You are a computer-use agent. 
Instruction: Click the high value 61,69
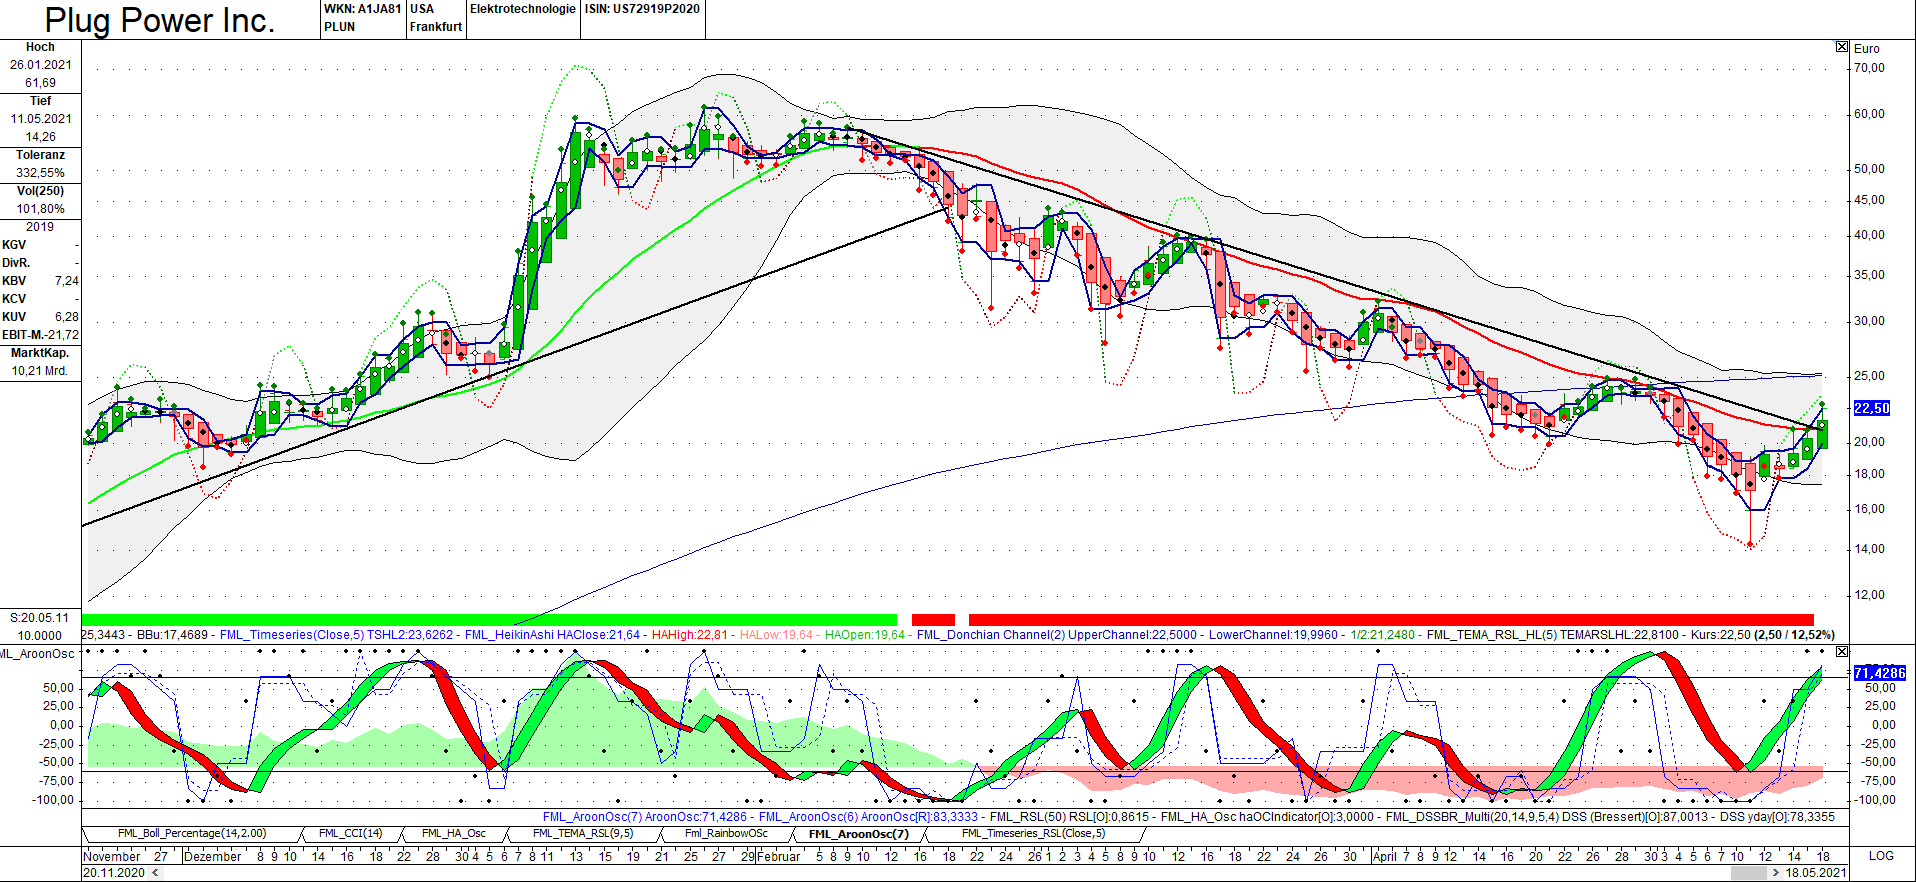[41, 83]
